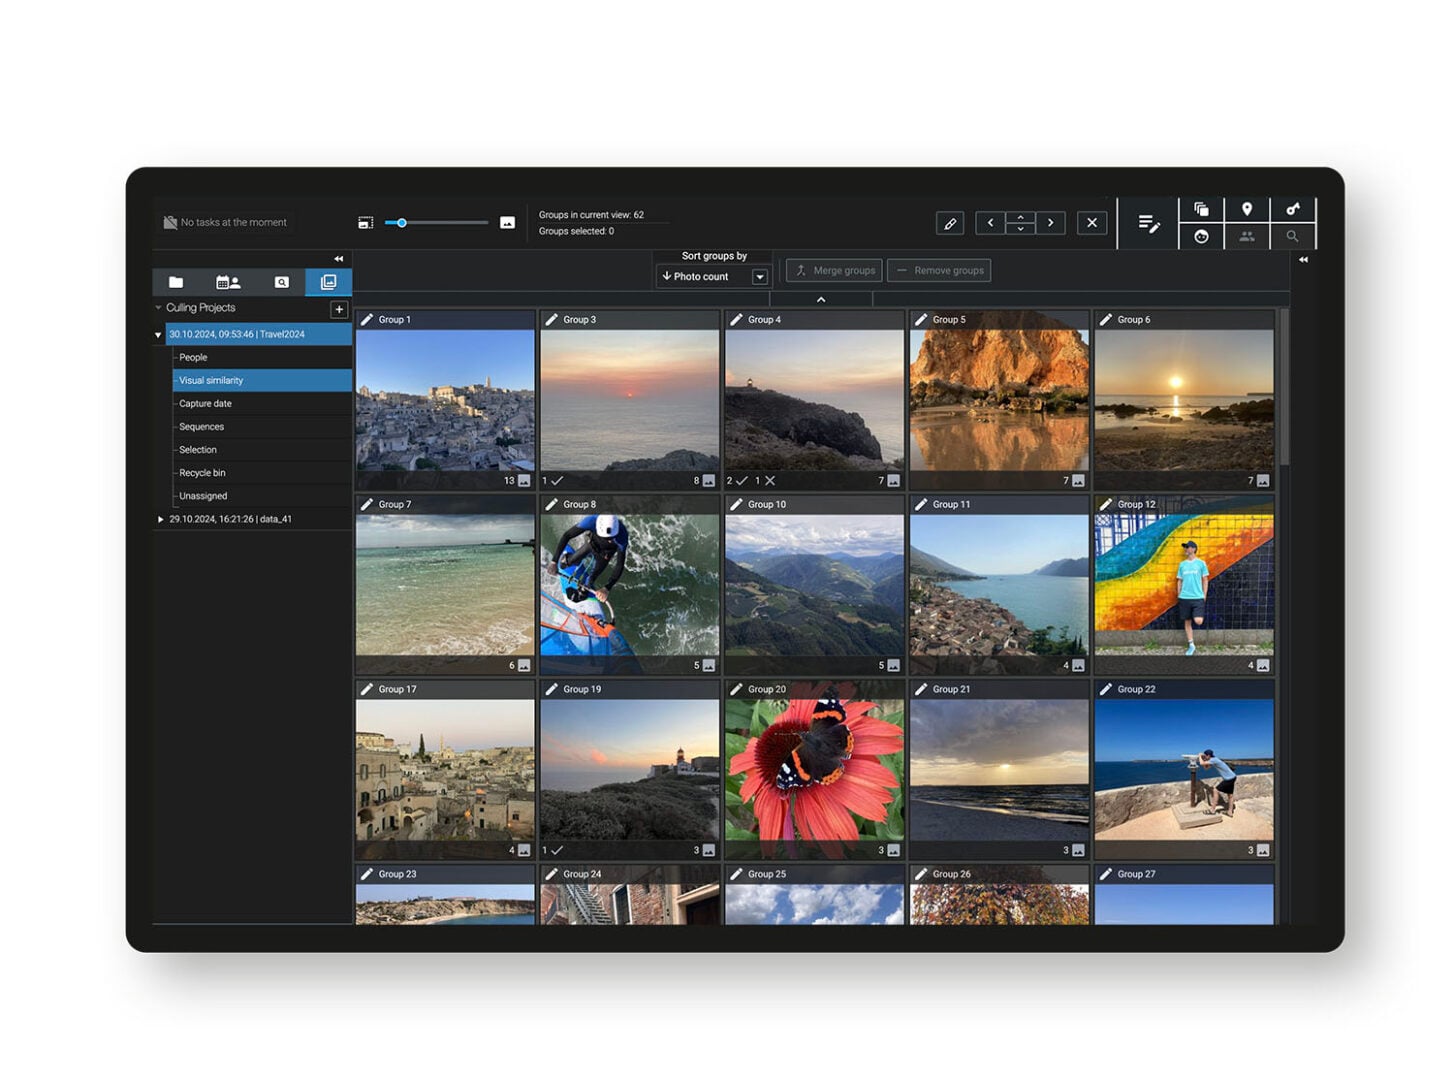Open the map location view
Screen dimensions: 1454x1080
pyautogui.click(x=1247, y=208)
